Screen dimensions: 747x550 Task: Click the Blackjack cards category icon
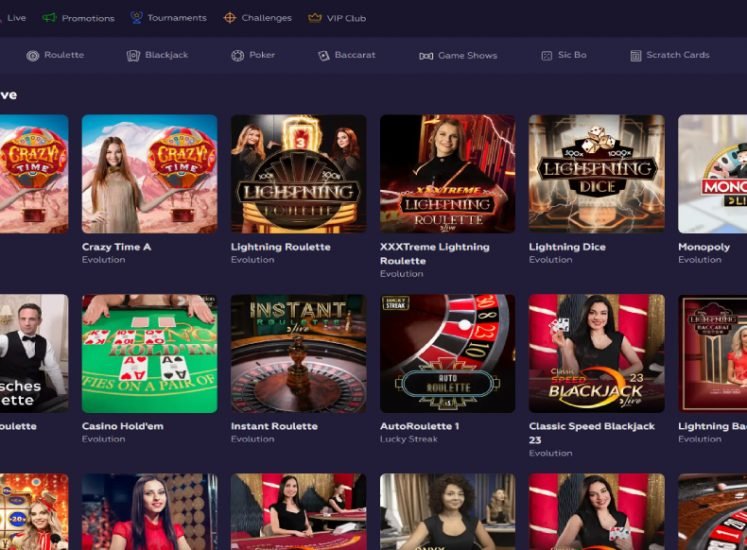point(133,56)
